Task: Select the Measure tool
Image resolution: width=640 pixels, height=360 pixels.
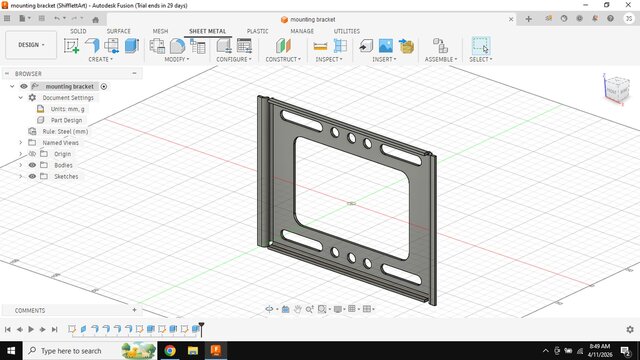Action: coord(320,46)
